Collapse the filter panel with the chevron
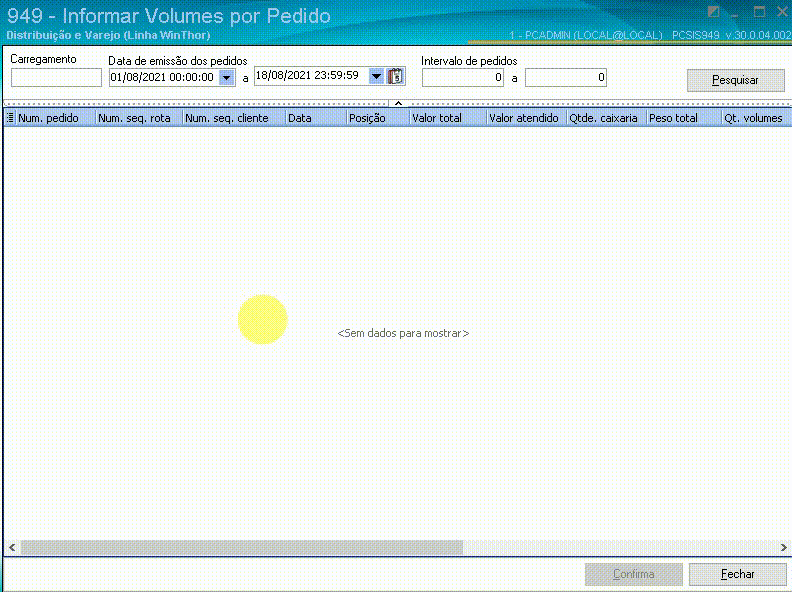792x592 pixels. (x=398, y=103)
